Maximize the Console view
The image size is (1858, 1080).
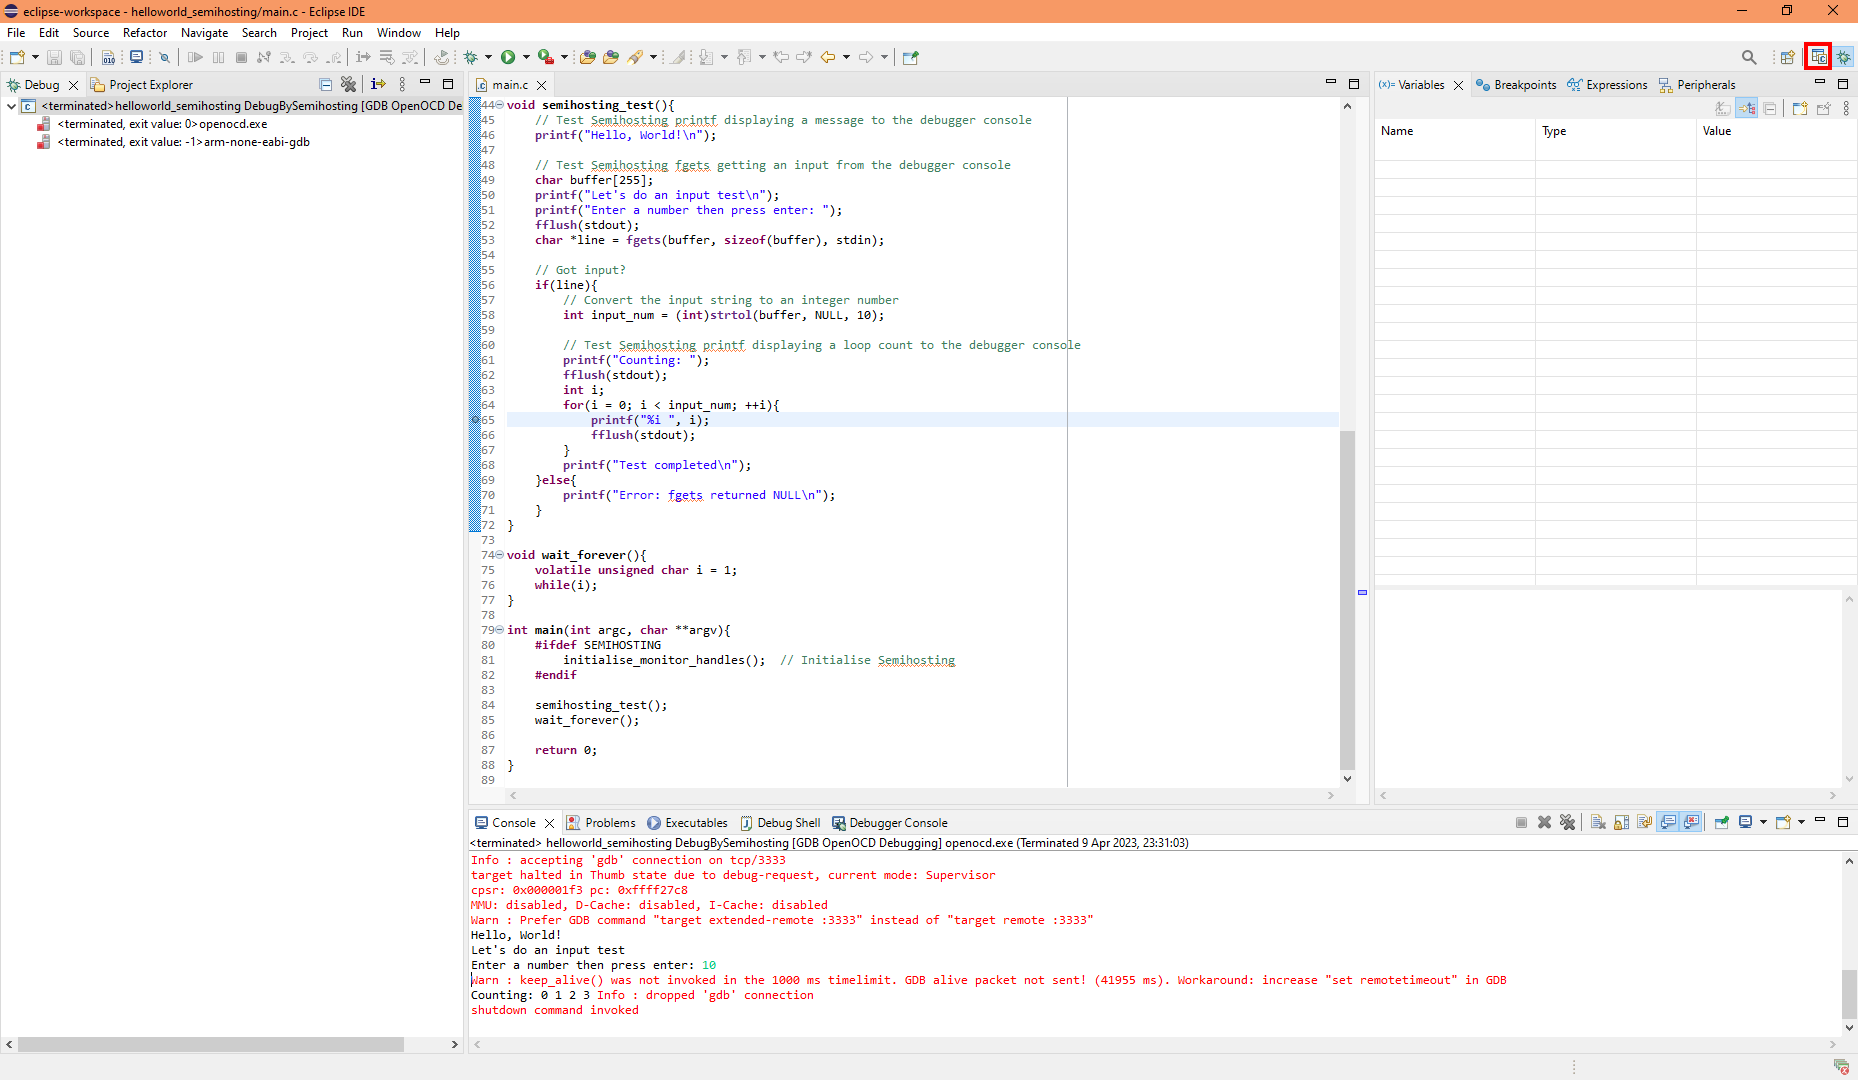pyautogui.click(x=1845, y=822)
